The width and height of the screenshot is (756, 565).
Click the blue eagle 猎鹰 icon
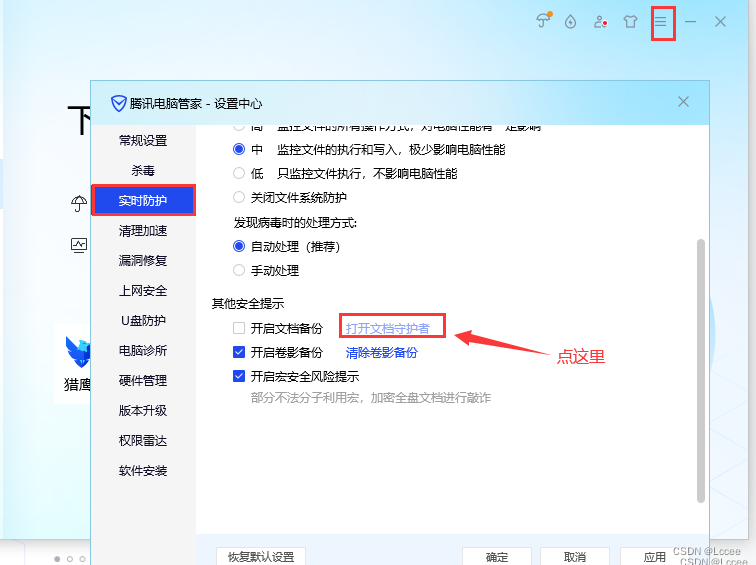coord(78,351)
